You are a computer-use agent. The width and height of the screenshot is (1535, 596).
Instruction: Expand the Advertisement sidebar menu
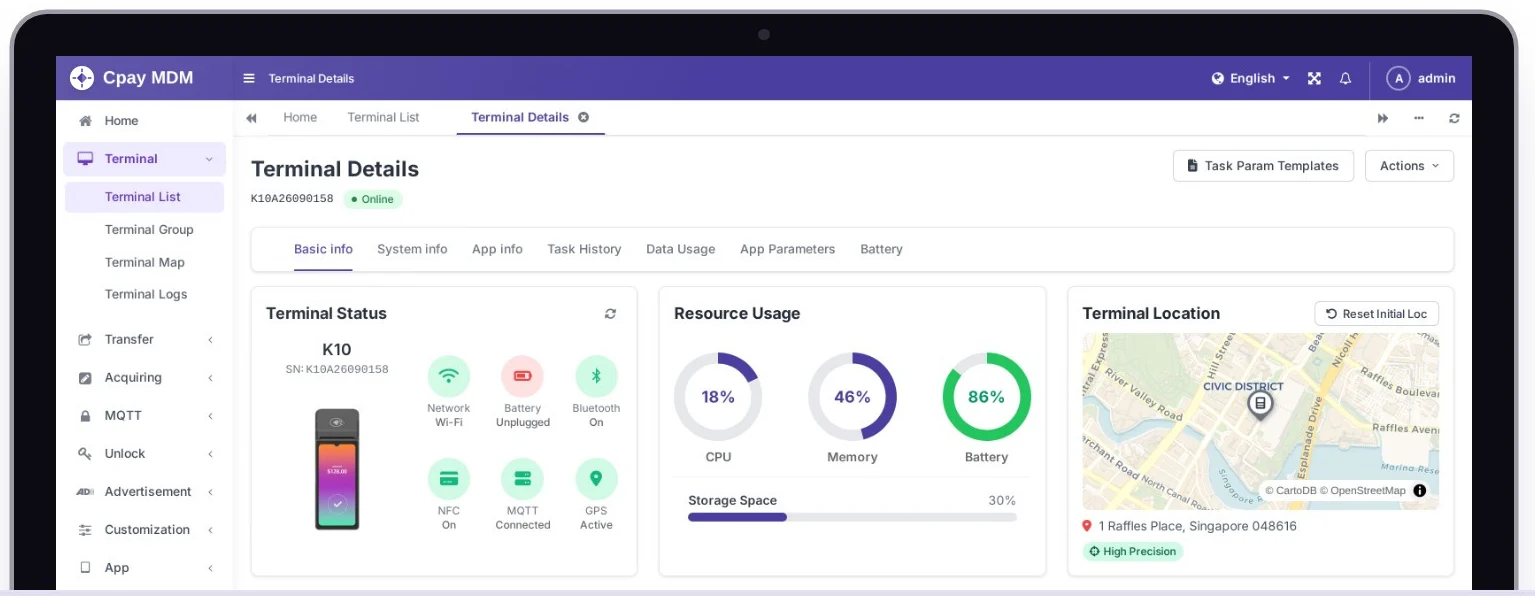point(145,492)
